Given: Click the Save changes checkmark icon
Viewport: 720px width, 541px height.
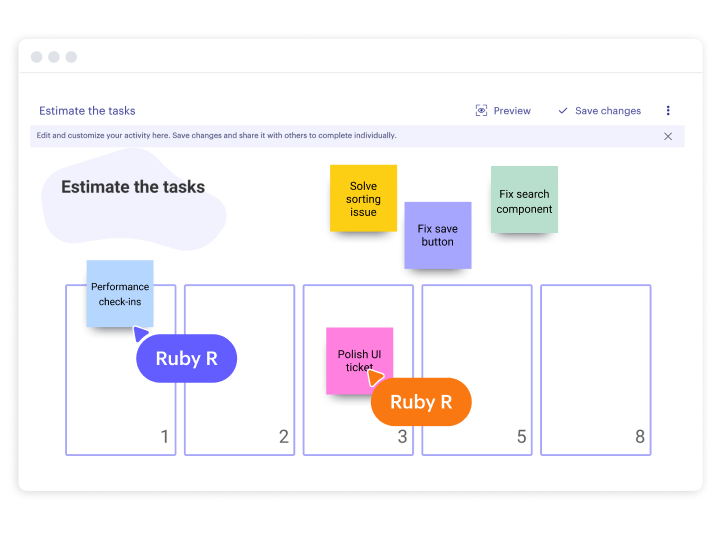Looking at the screenshot, I should click(563, 111).
